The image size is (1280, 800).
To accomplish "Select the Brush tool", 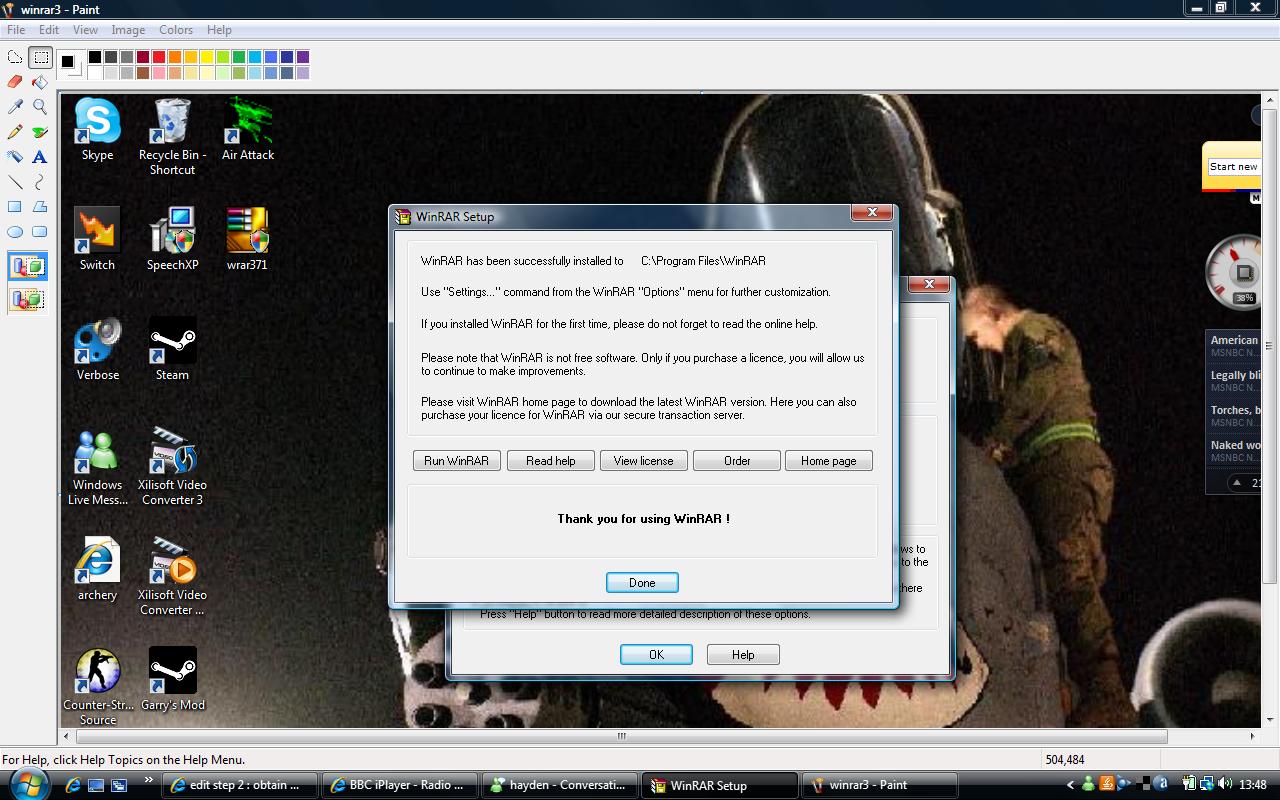I will tap(40, 132).
